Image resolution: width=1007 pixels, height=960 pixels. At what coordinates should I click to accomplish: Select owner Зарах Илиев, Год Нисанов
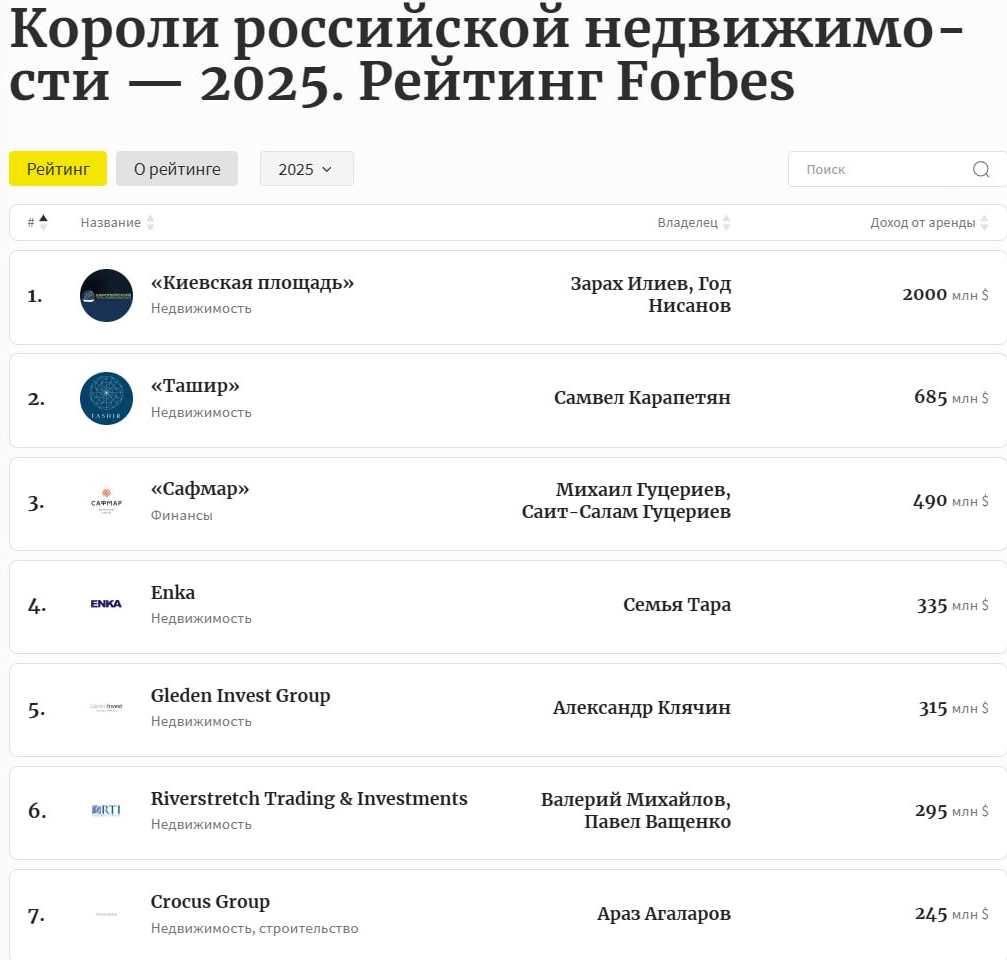click(651, 294)
